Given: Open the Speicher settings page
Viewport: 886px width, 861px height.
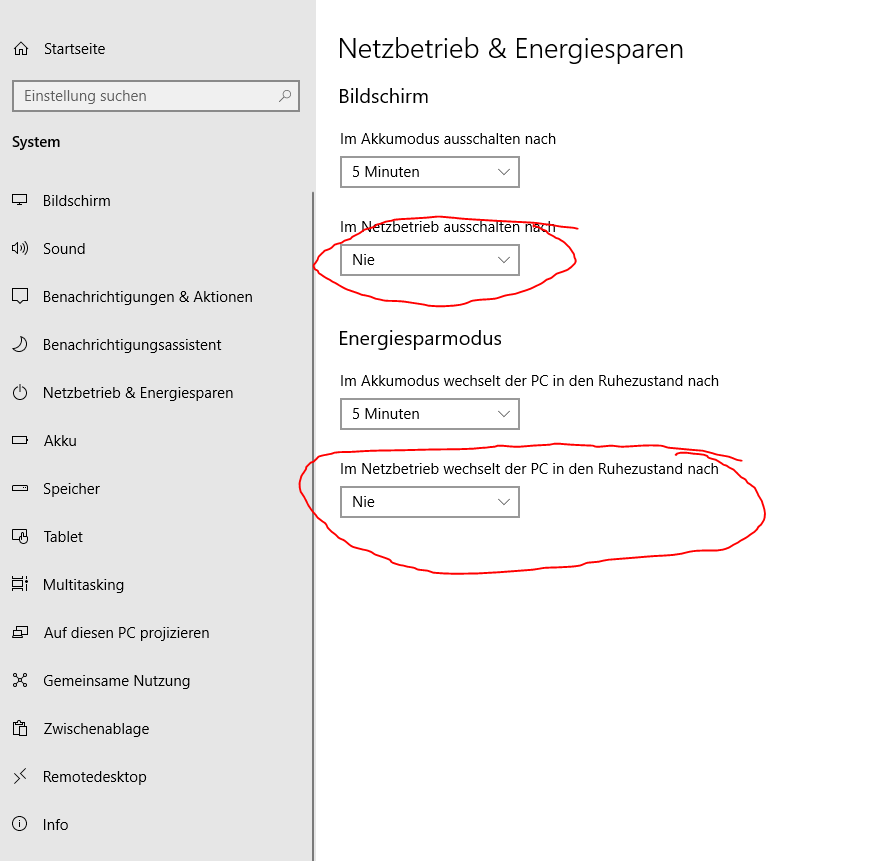Looking at the screenshot, I should 71,489.
